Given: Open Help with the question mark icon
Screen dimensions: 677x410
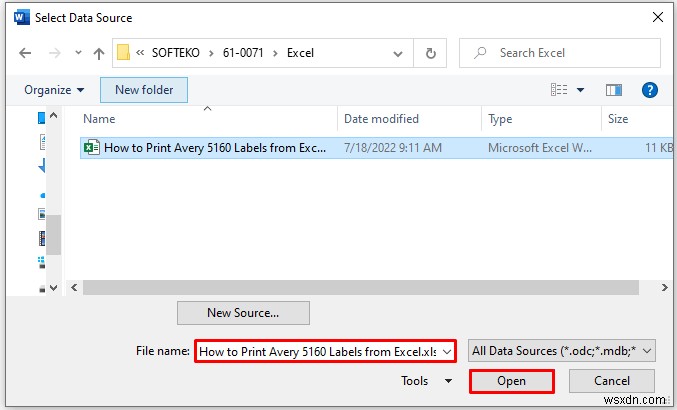Looking at the screenshot, I should [650, 90].
